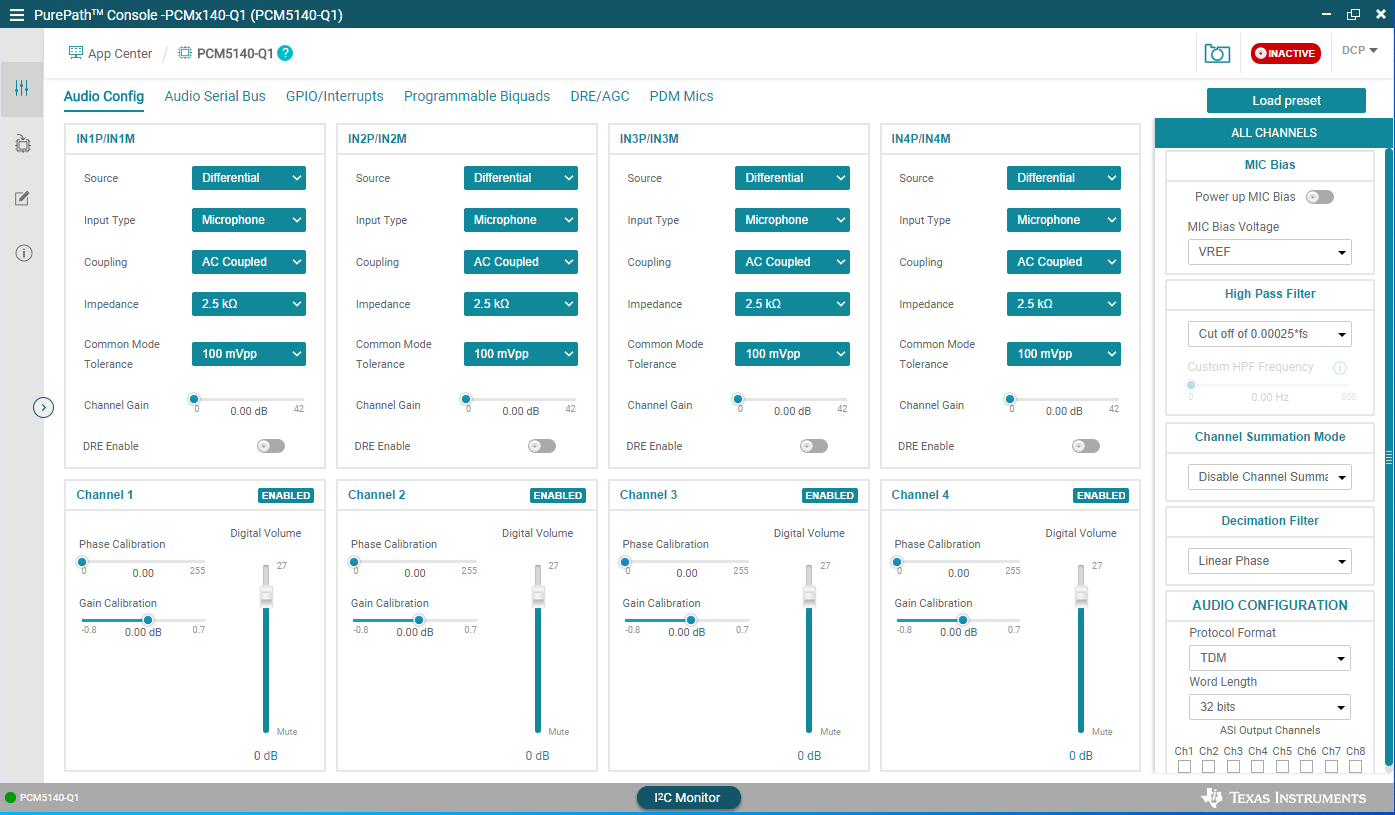Image resolution: width=1395 pixels, height=815 pixels.
Task: Click the camera snapshot icon
Action: pyautogui.click(x=1217, y=53)
